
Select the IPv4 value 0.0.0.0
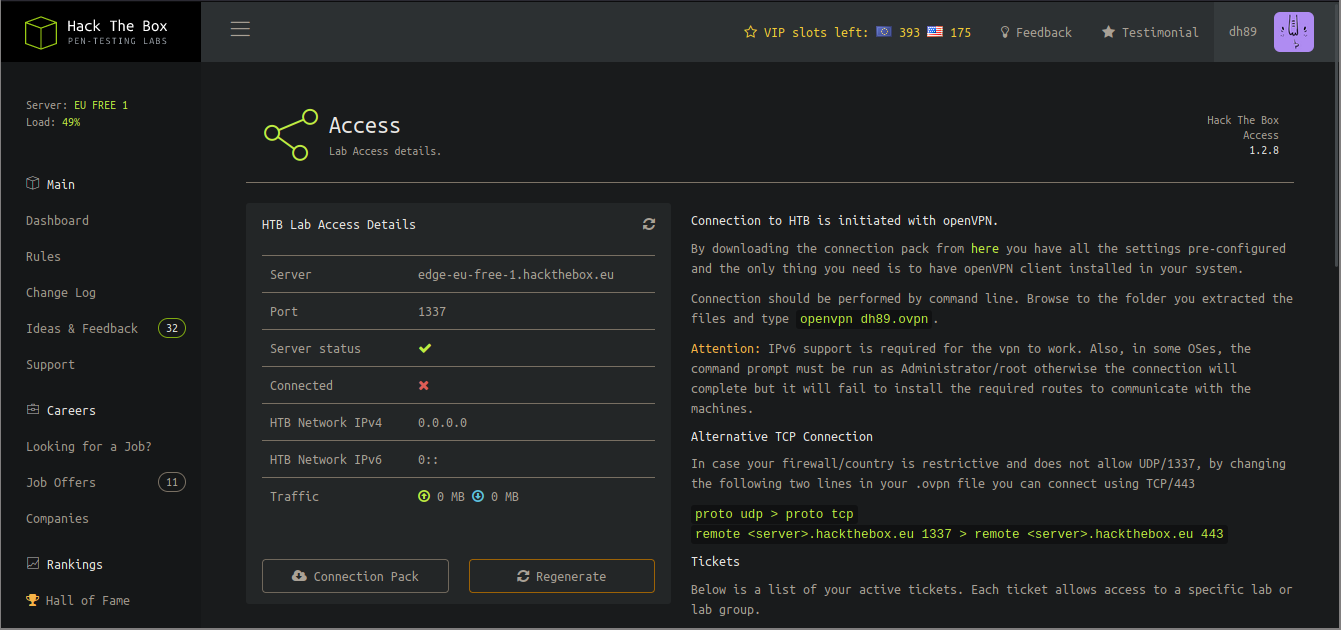coord(442,423)
